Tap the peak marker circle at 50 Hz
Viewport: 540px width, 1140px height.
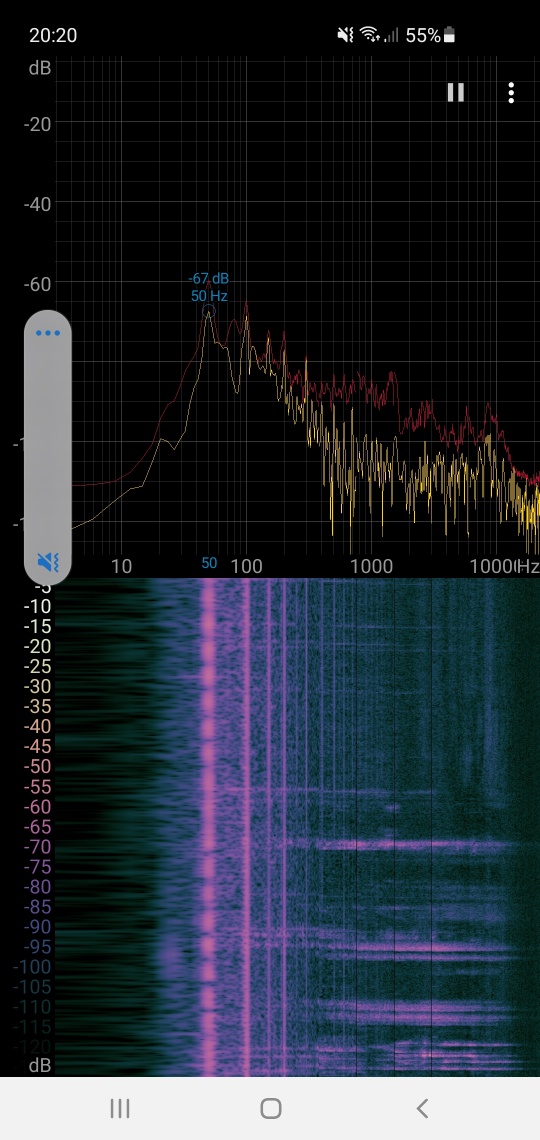(209, 311)
